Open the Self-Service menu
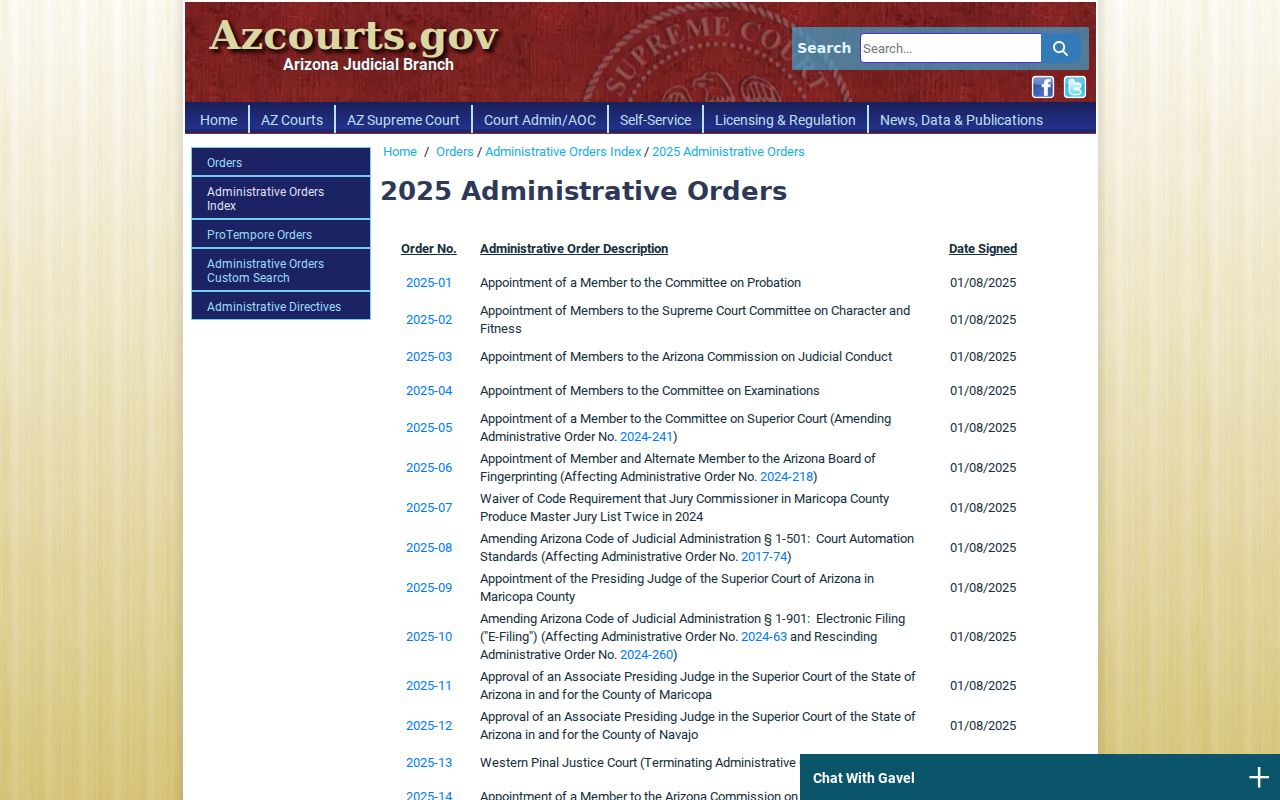1280x800 pixels. tap(655, 120)
